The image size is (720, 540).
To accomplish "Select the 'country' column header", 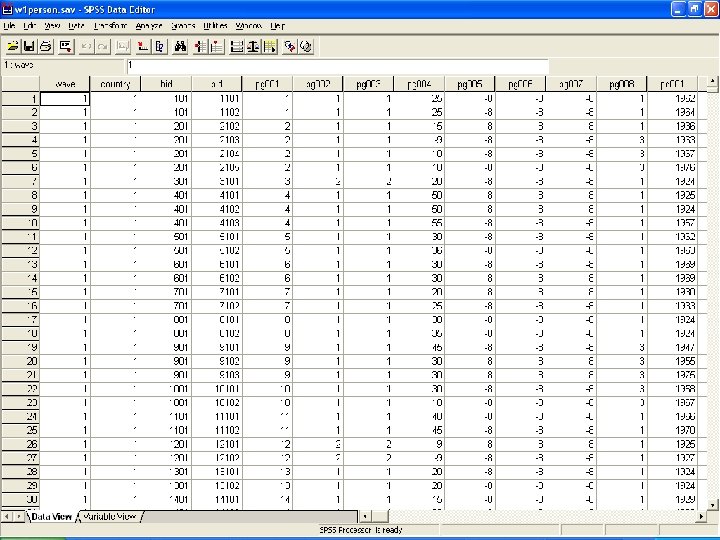I will click(115, 84).
